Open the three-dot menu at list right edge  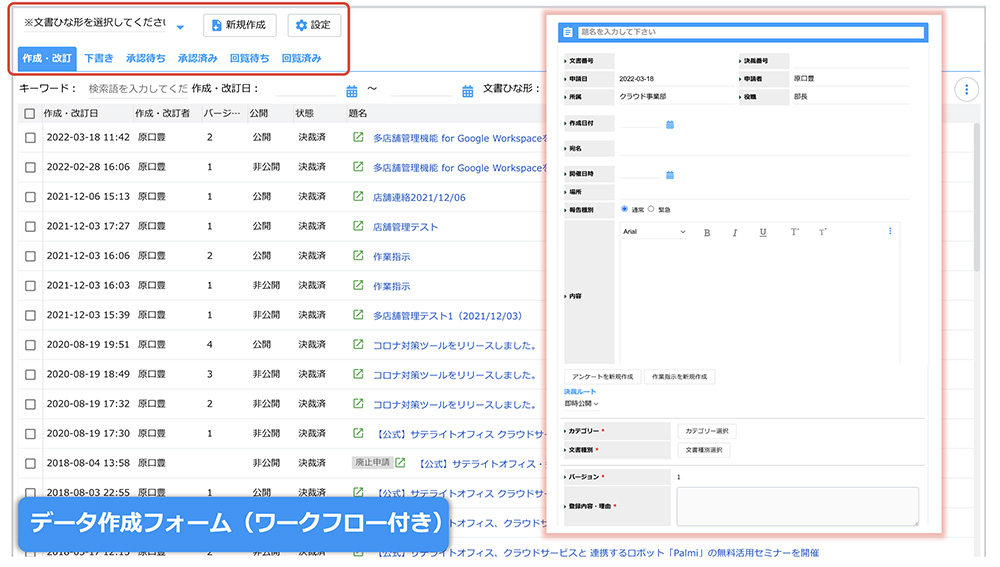tap(966, 89)
